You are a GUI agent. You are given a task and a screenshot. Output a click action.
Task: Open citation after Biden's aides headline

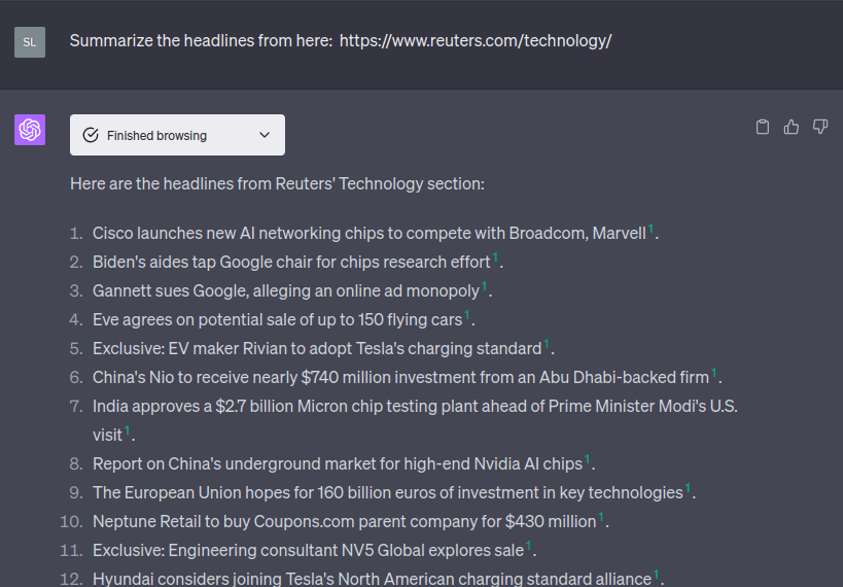tap(496, 259)
